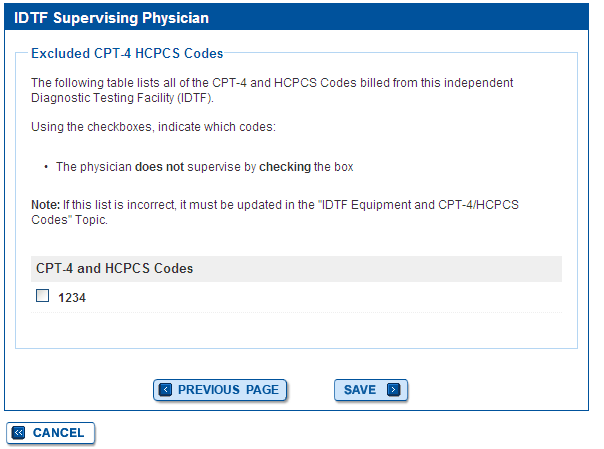Click the bullet point before 'The physician'
Screen dimensions: 604x449
47,167
